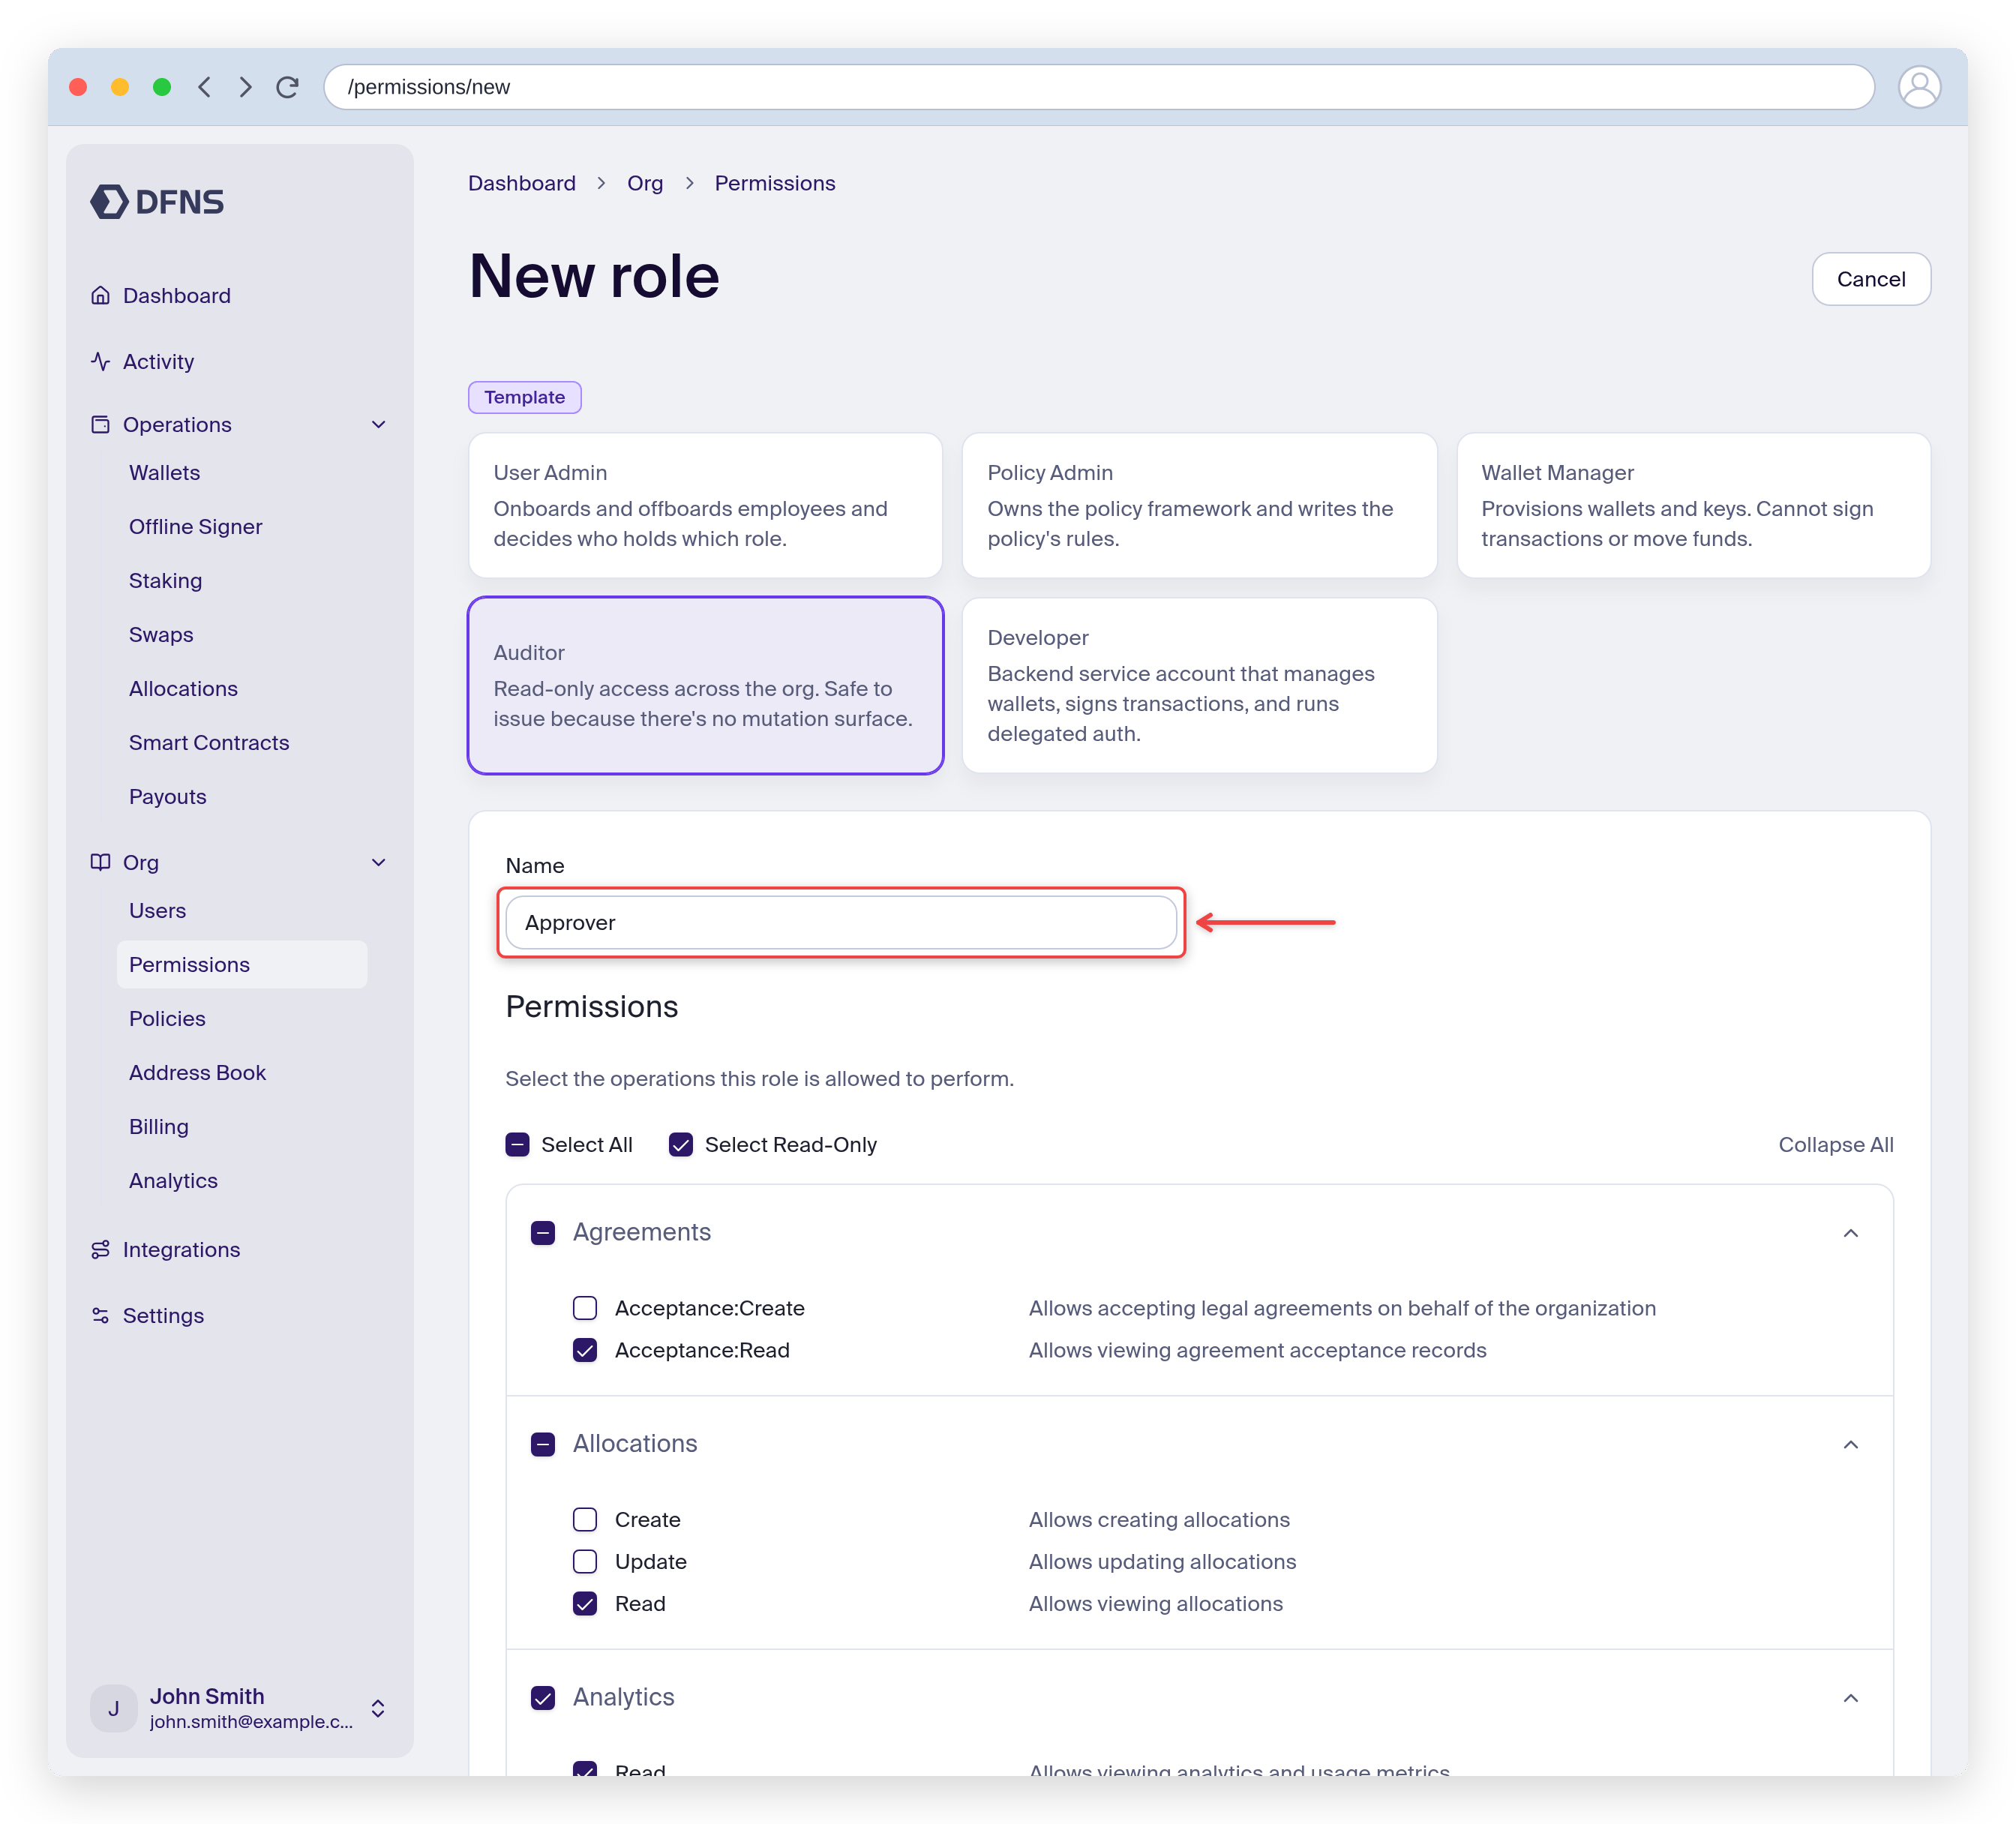
Task: Select the Developer template card
Action: point(1199,685)
